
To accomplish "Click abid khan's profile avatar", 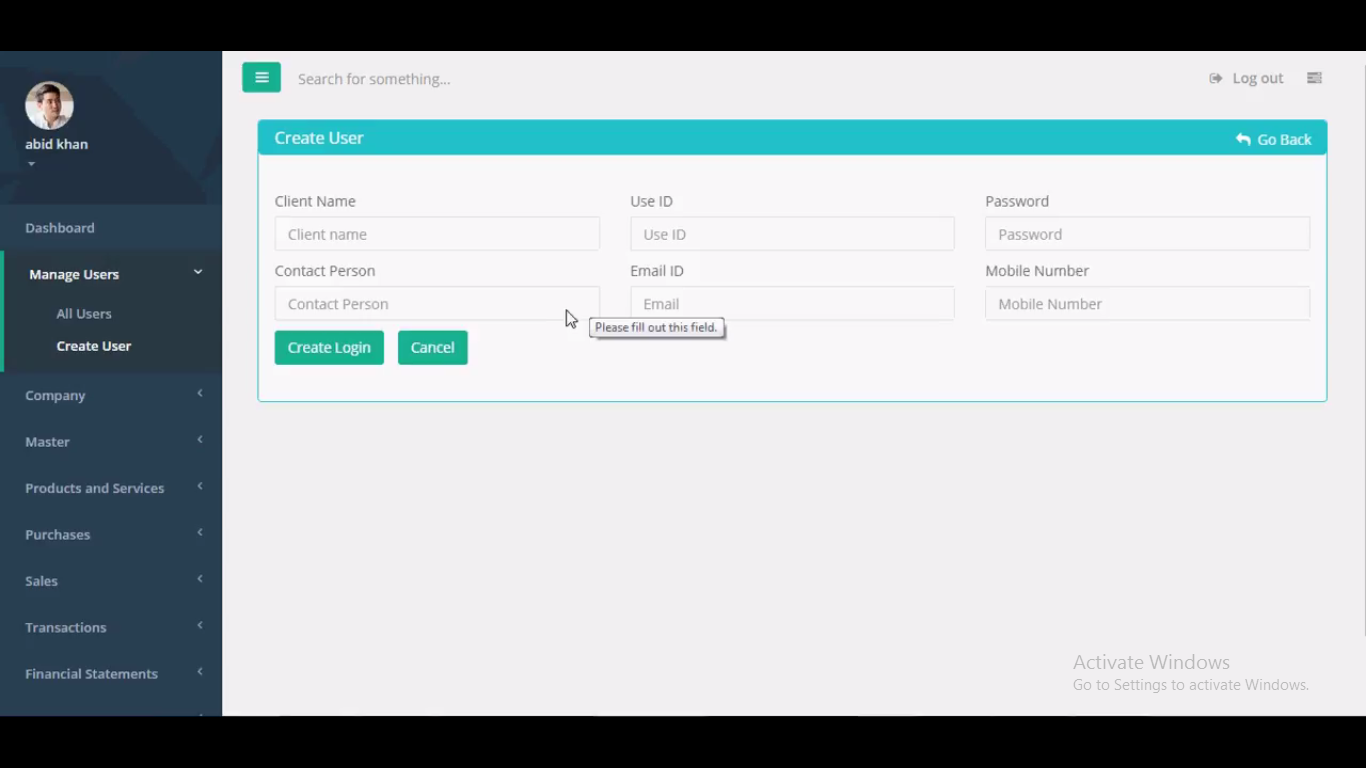I will 49,104.
